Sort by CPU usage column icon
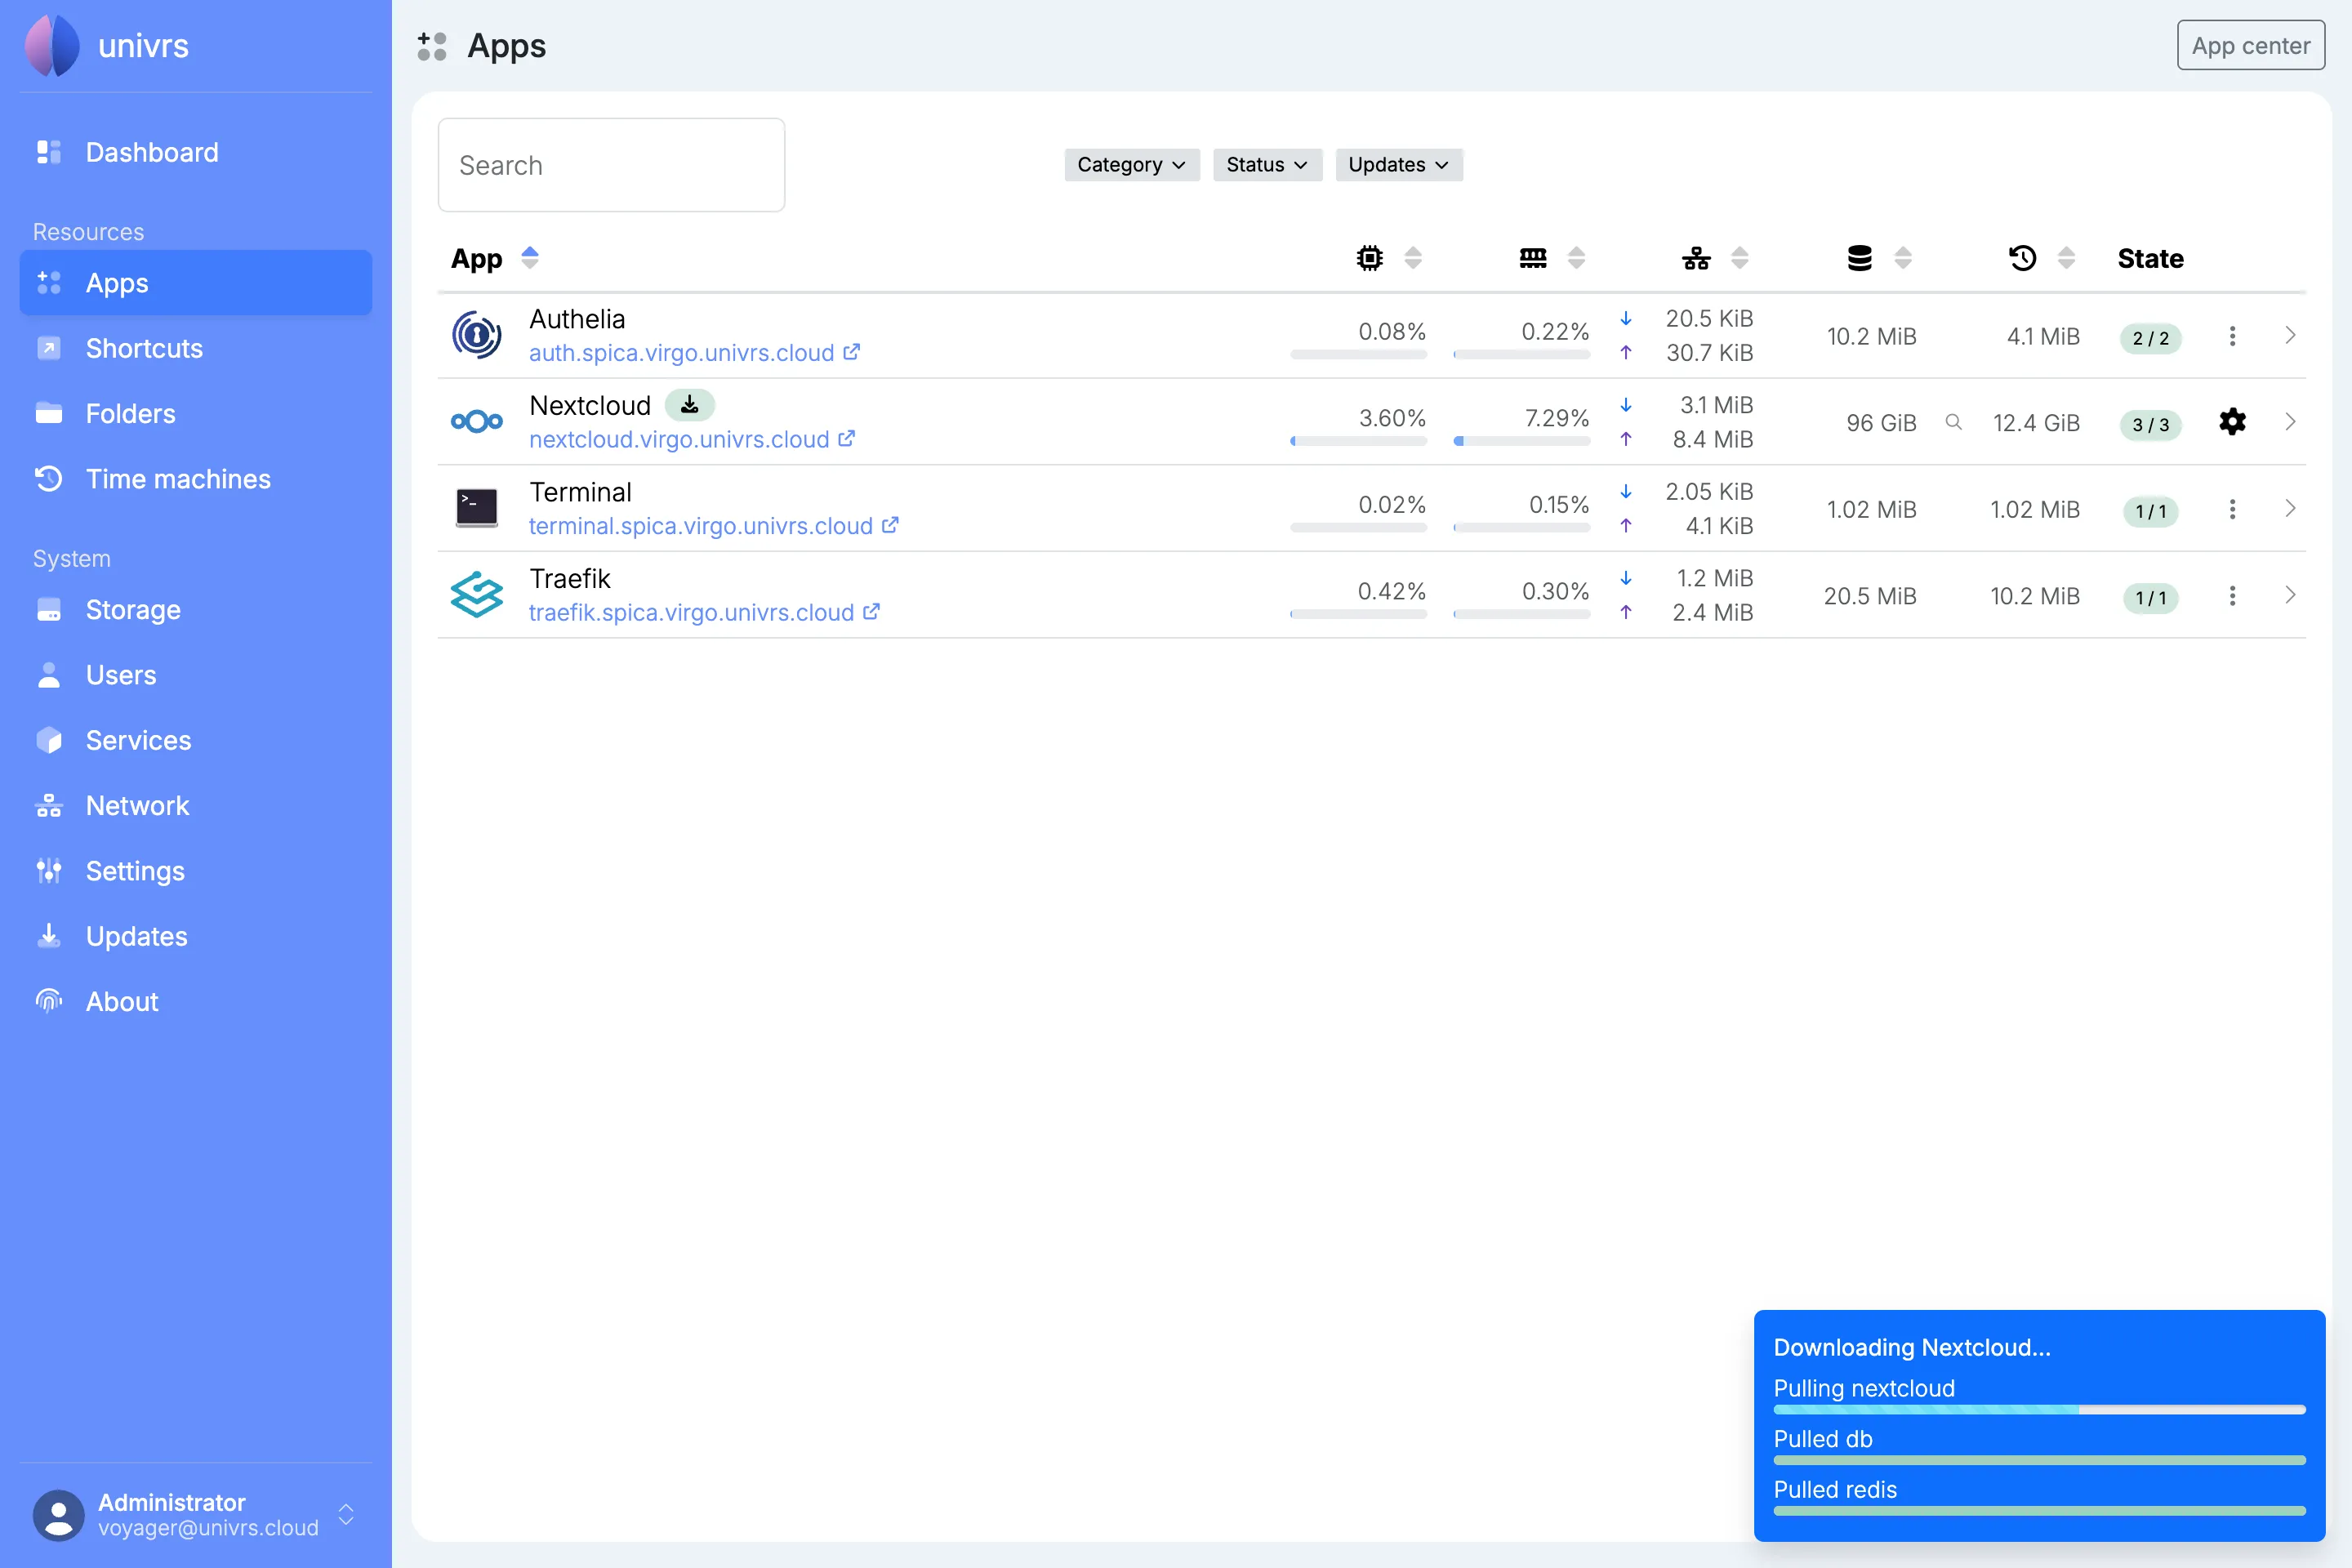The height and width of the screenshot is (1568, 2352). click(x=1369, y=258)
